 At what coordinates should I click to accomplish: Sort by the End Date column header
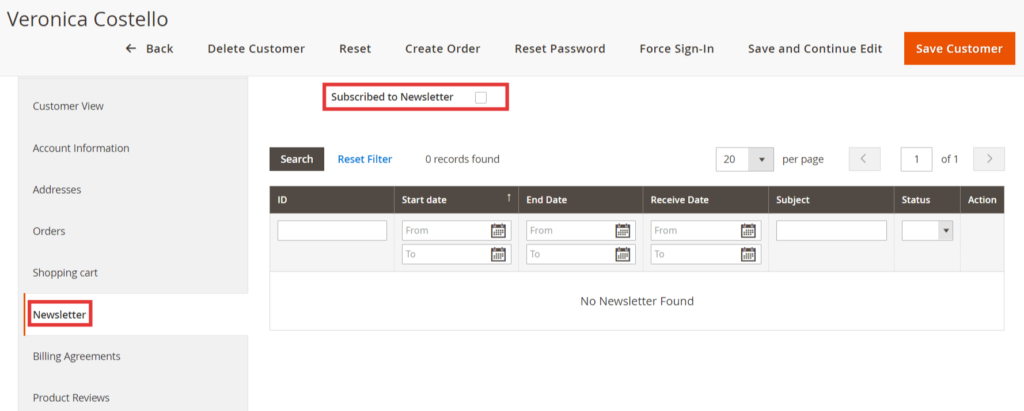pyautogui.click(x=581, y=200)
